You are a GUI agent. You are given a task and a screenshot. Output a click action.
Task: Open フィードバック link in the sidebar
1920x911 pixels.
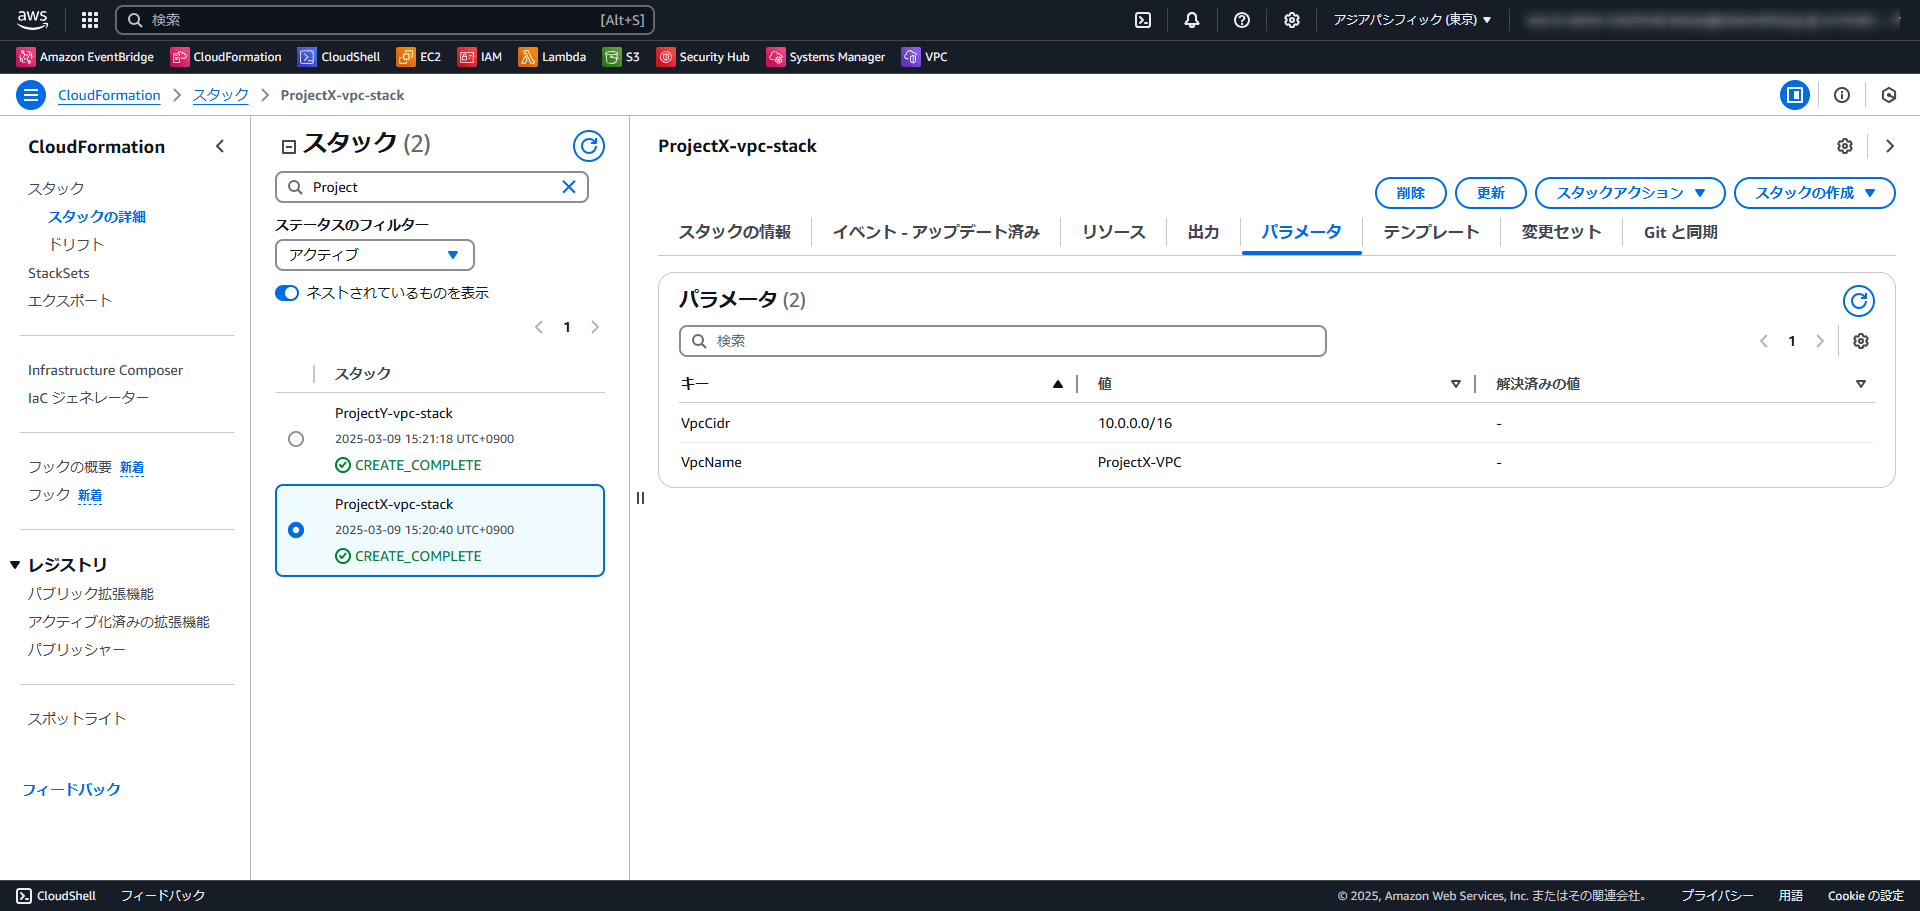pyautogui.click(x=72, y=790)
